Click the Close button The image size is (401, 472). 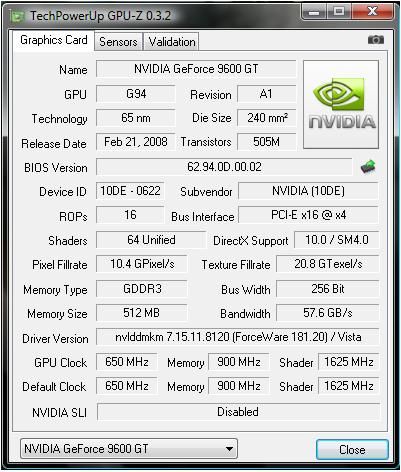352,450
